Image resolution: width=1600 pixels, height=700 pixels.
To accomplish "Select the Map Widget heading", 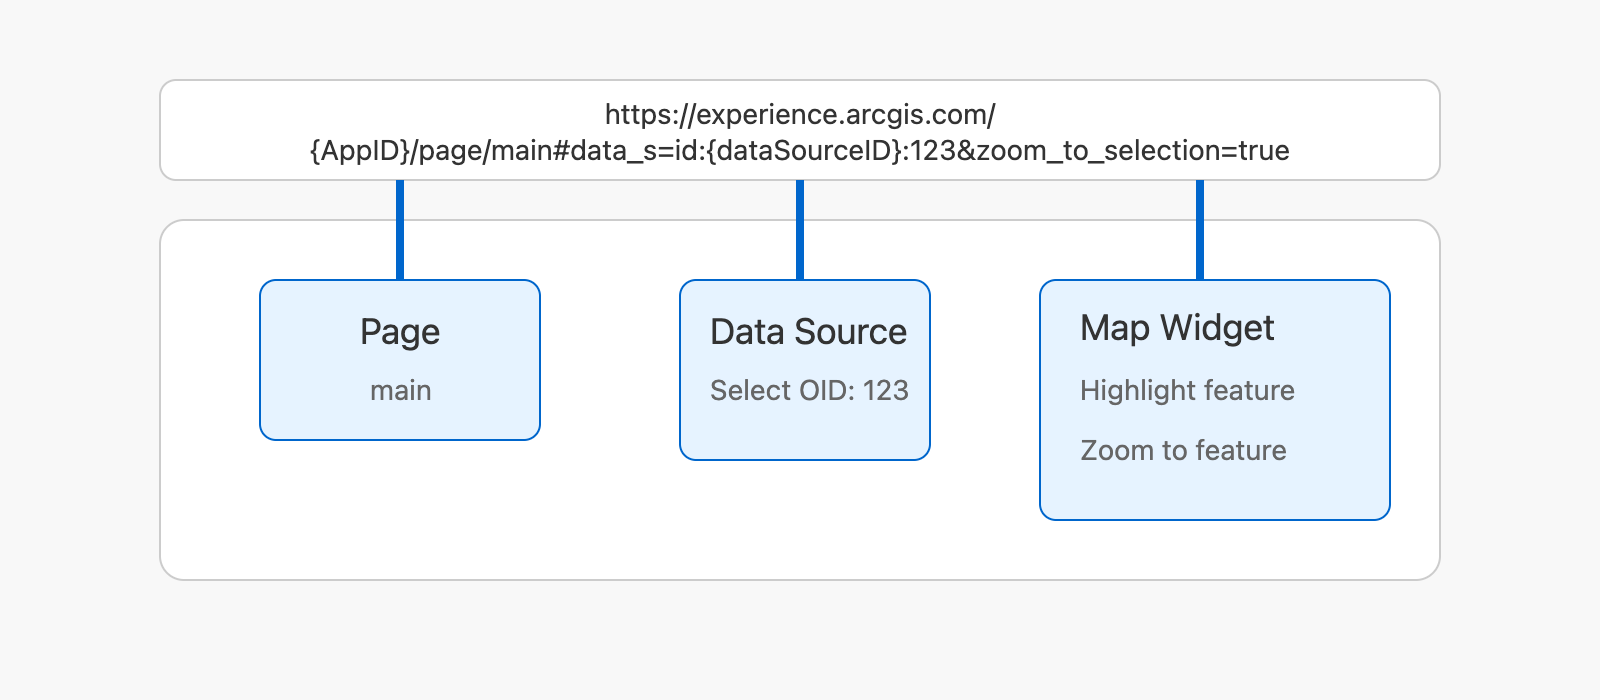I will tap(1177, 328).
